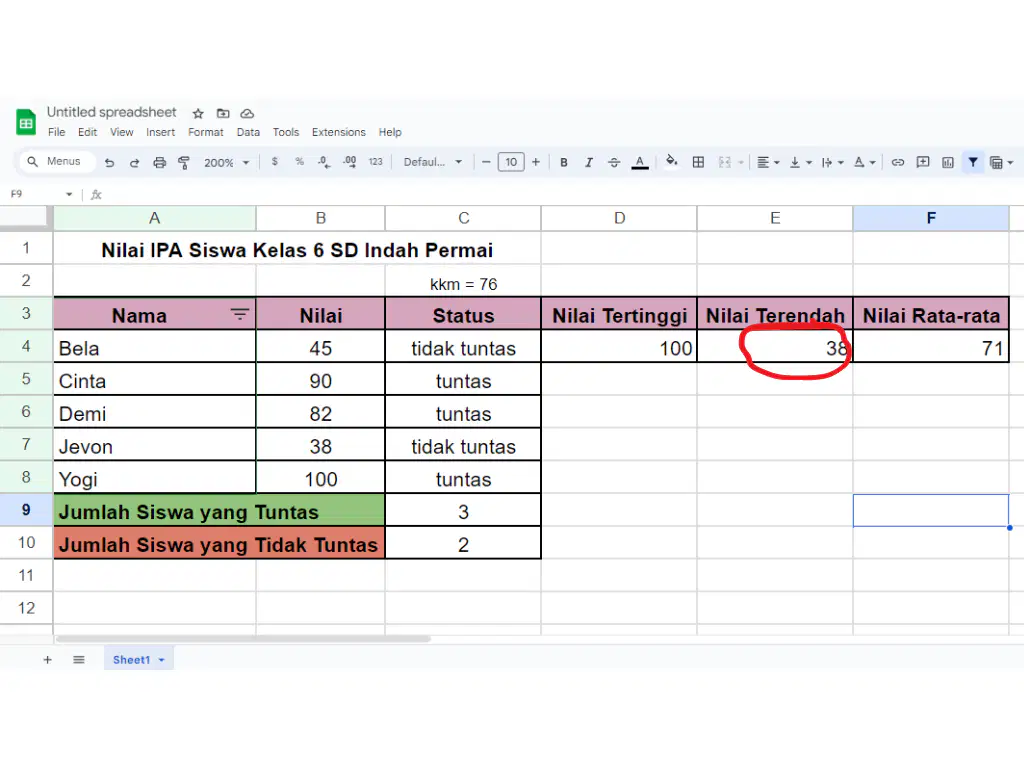1024x768 pixels.
Task: Open the View menu
Action: [x=121, y=132]
